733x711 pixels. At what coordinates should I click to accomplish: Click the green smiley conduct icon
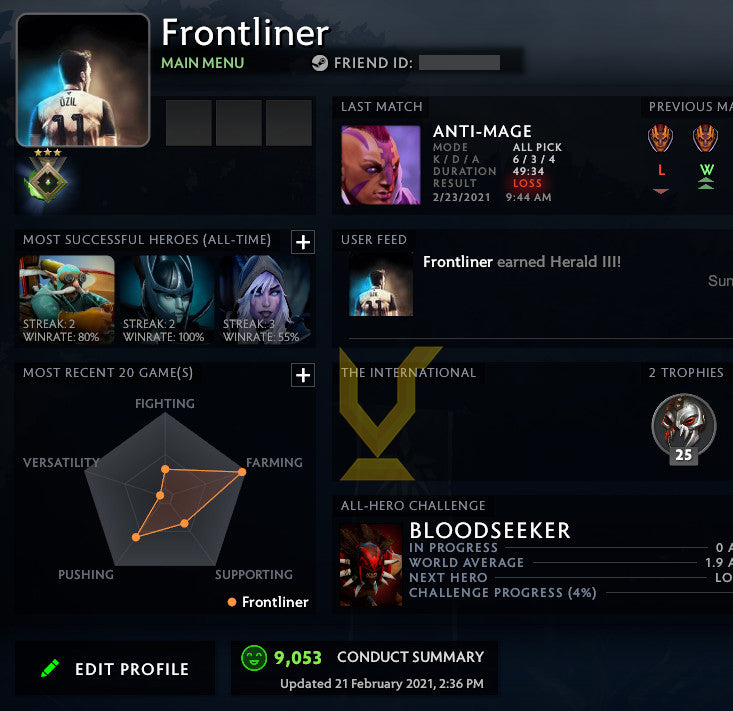click(254, 658)
